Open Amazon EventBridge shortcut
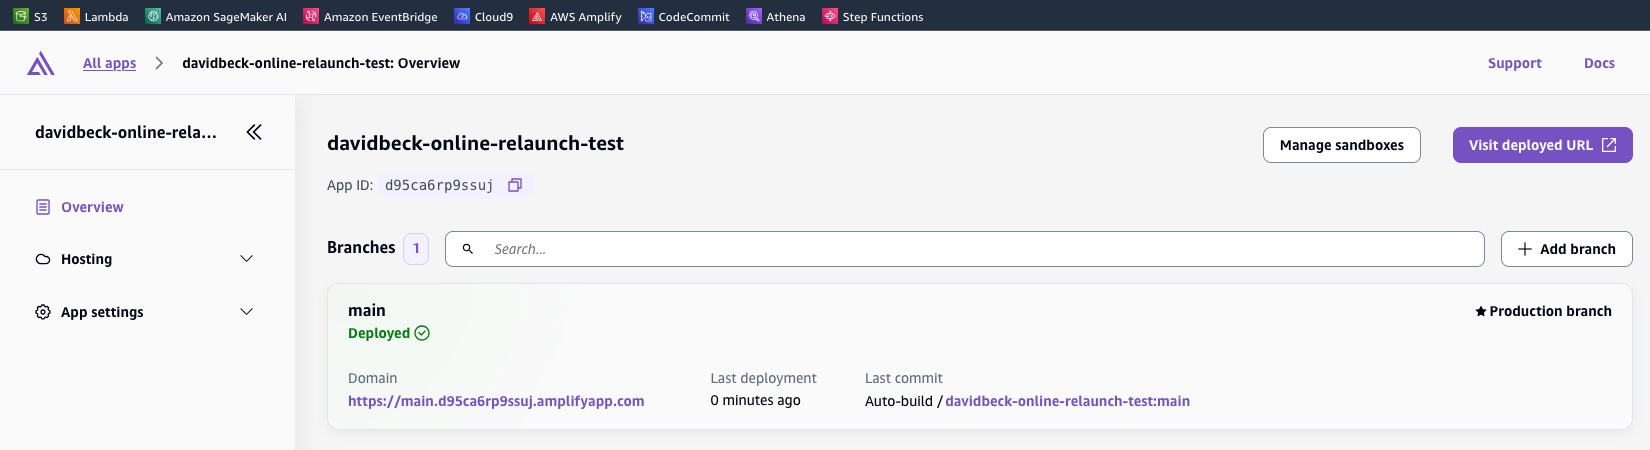Screen dimensions: 1650x450 371,16
